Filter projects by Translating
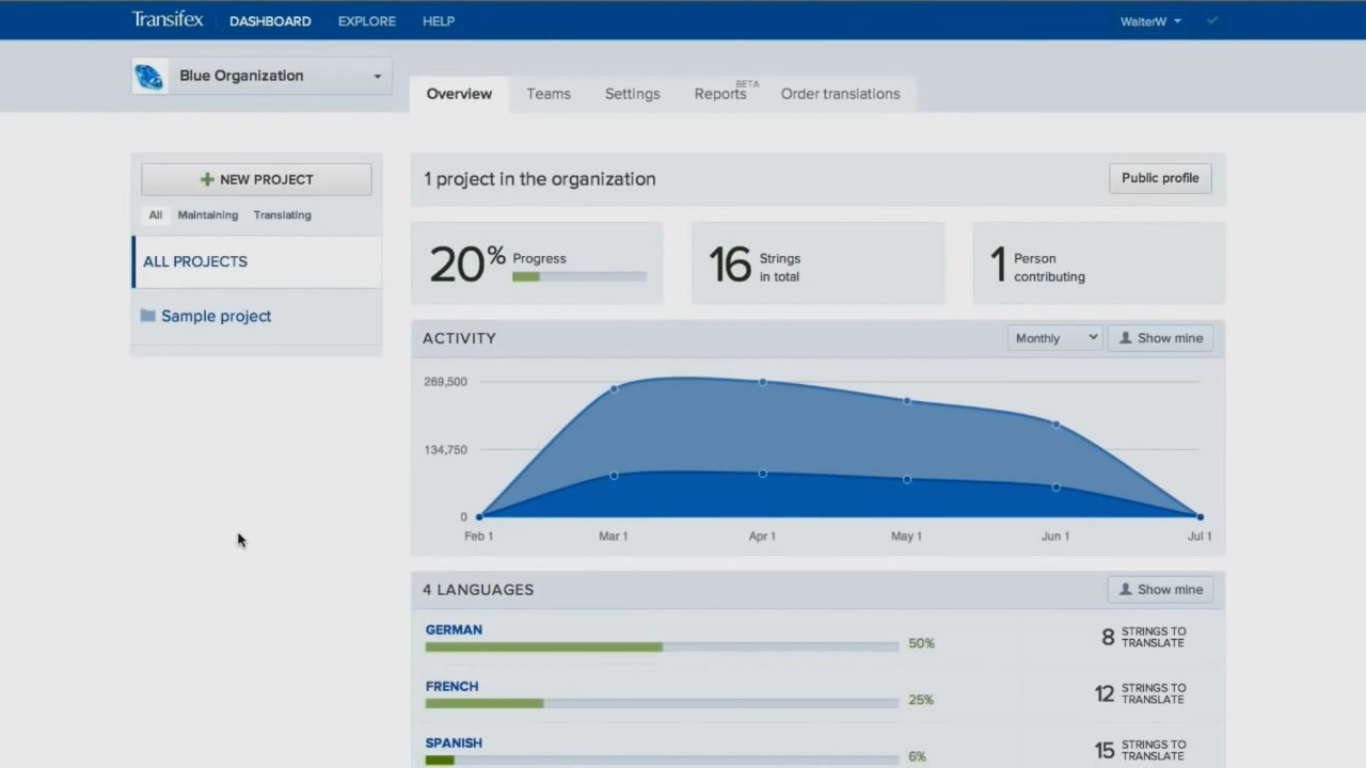 point(282,215)
